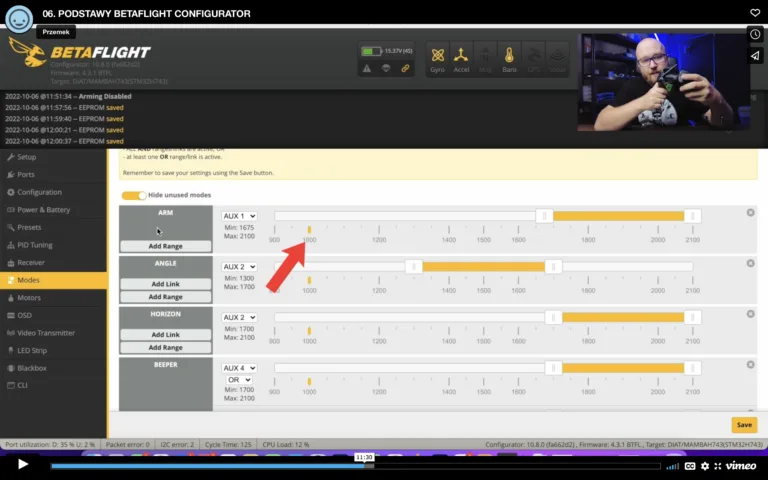Click the warning triangle status icon
The width and height of the screenshot is (768, 480).
(x=366, y=69)
